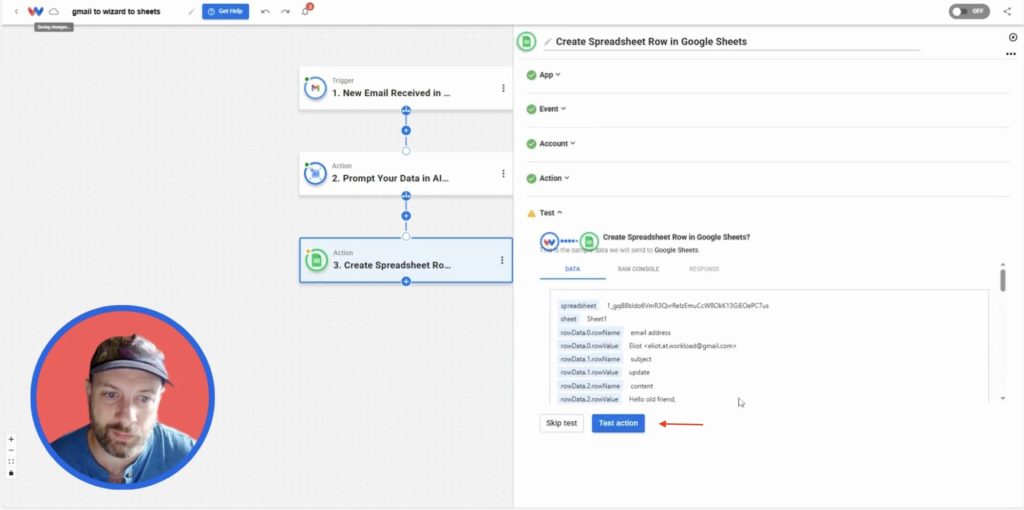Switch to the RAW CONSOLE tab
Image resolution: width=1024 pixels, height=510 pixels.
[x=638, y=269]
